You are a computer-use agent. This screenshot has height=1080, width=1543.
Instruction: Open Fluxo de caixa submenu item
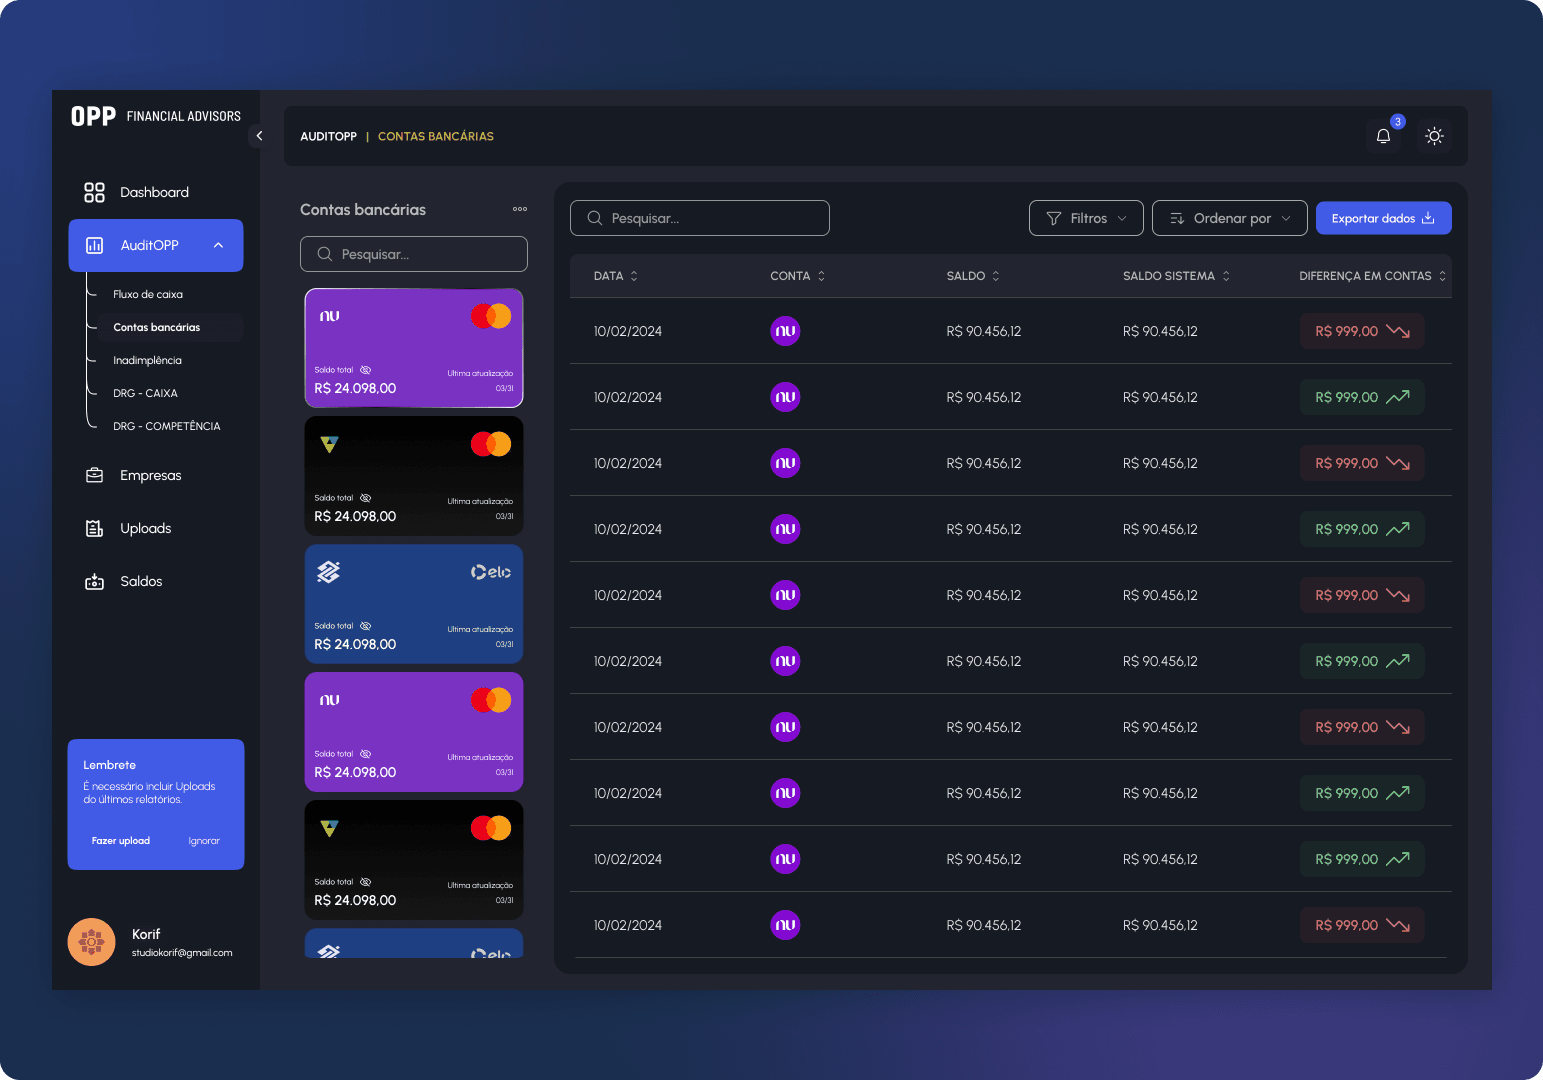tap(148, 294)
